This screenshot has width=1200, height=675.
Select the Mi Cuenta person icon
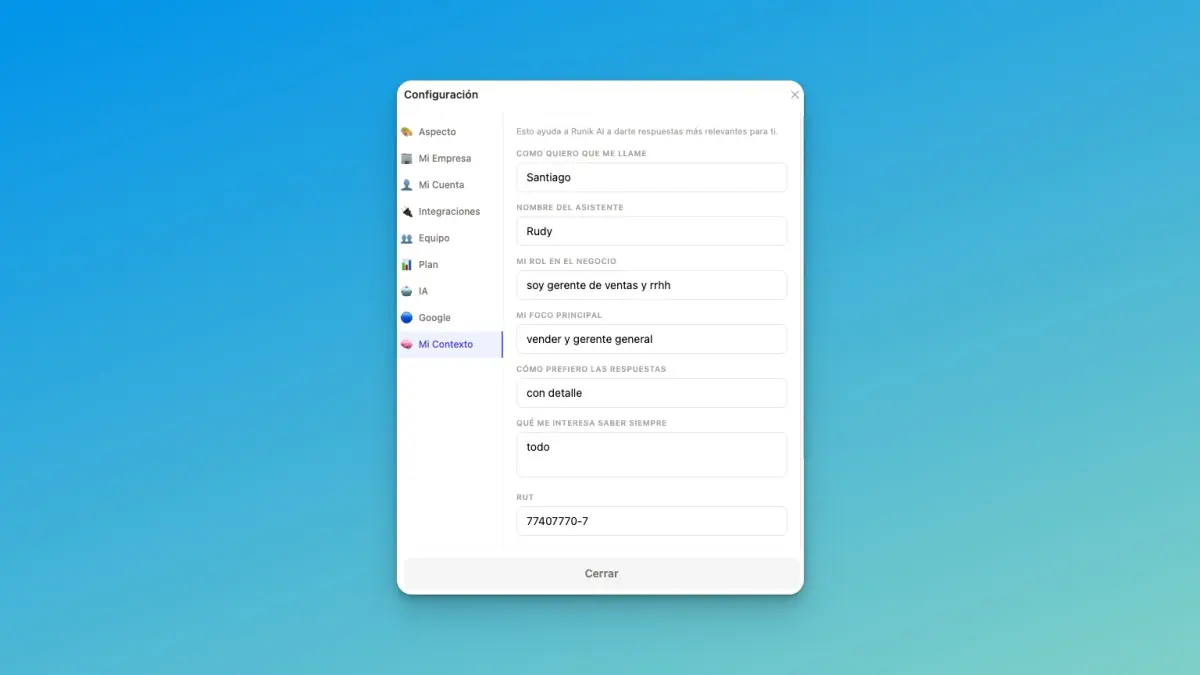(407, 185)
